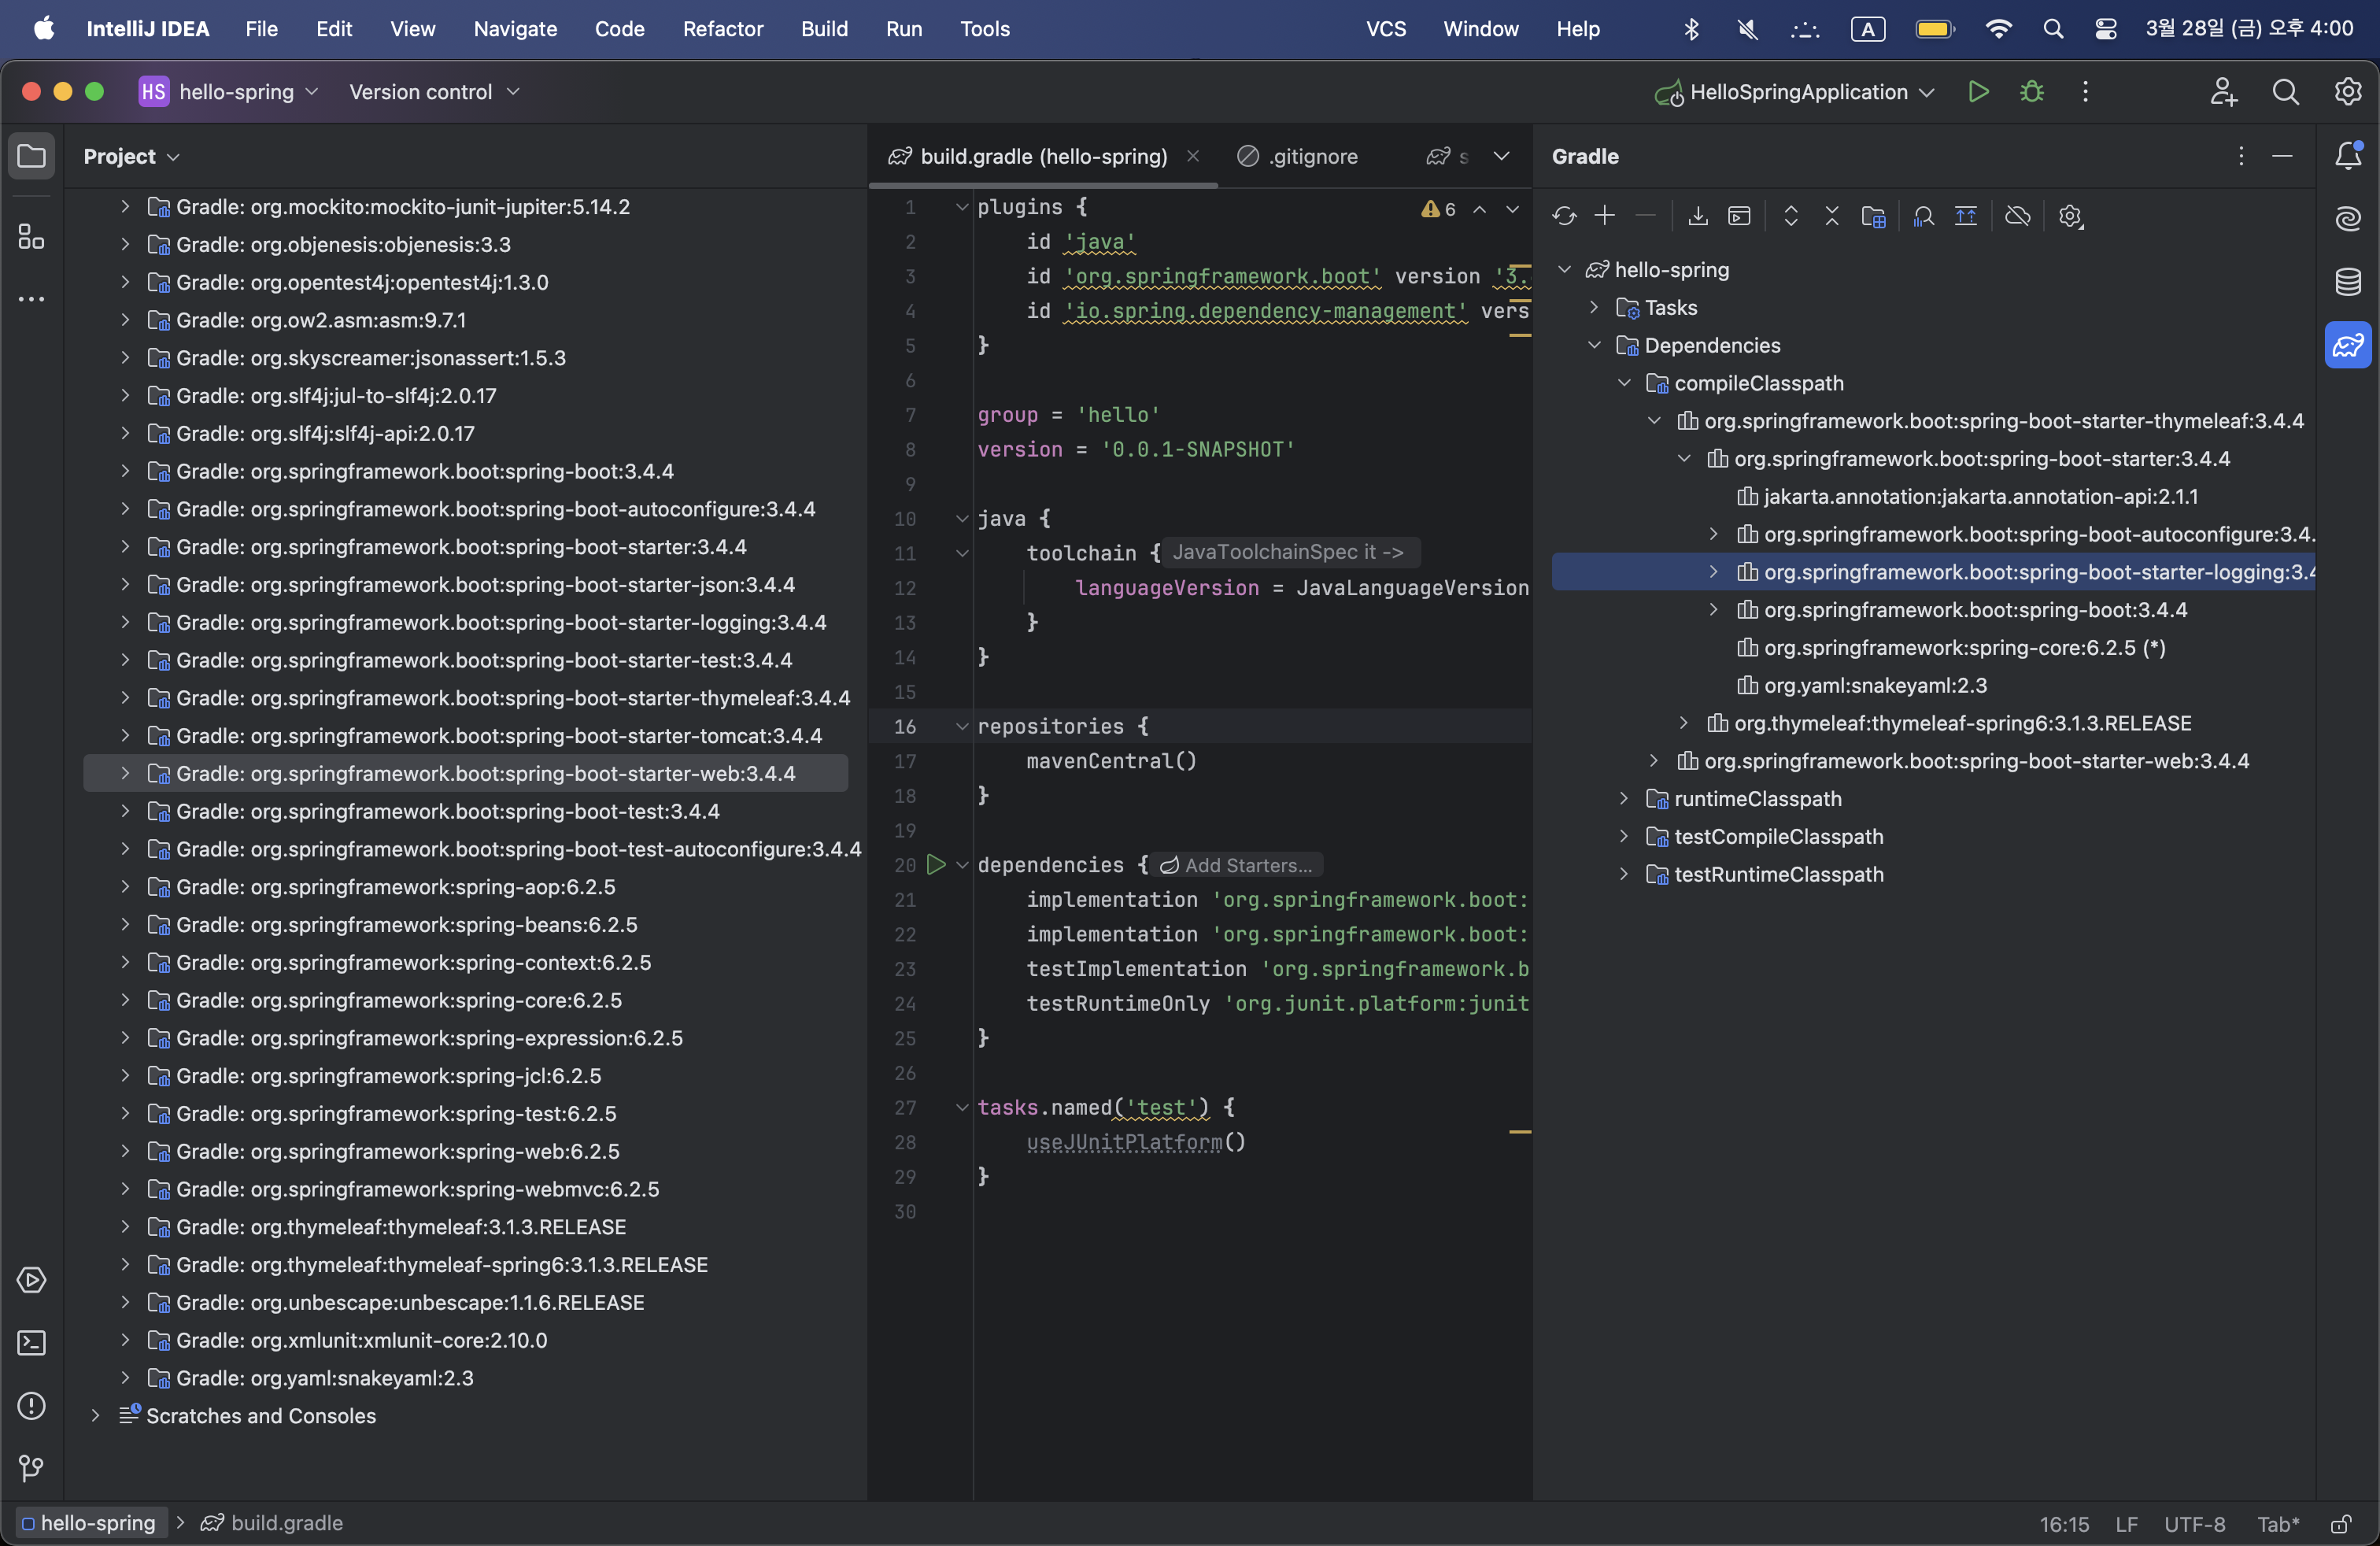Expand the runtimeClasspath node
The width and height of the screenshot is (2380, 1546).
[x=1624, y=799]
